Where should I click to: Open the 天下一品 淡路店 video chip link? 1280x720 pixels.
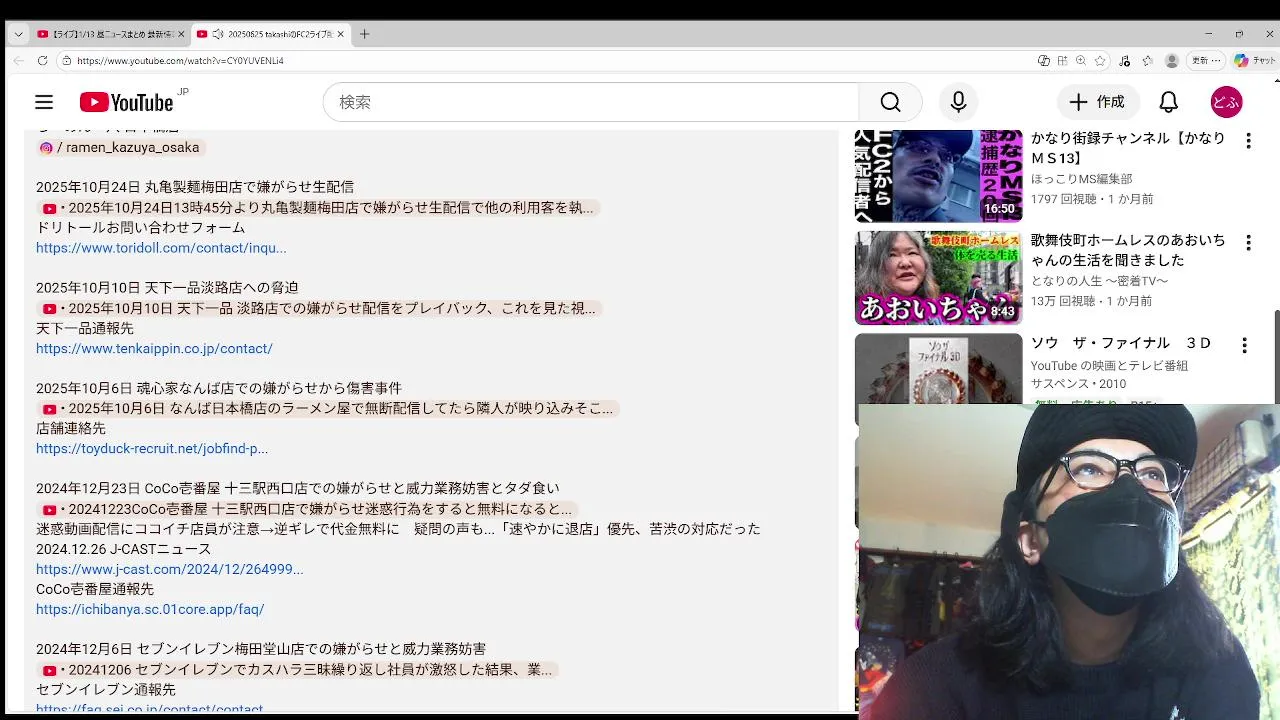318,308
